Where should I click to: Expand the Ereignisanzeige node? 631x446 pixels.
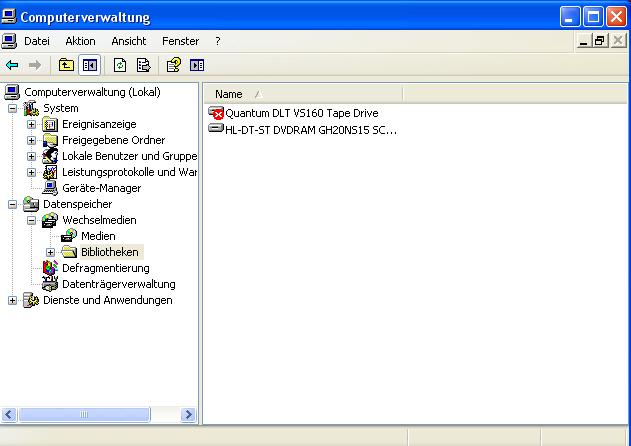(x=31, y=124)
